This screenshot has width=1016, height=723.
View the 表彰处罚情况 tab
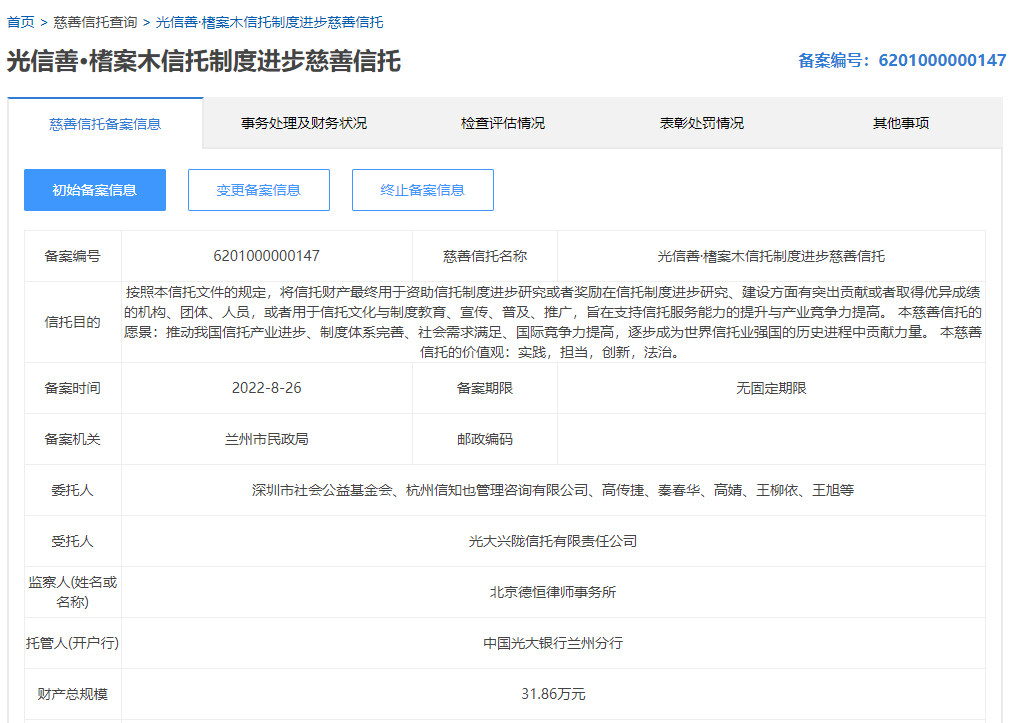[x=701, y=124]
